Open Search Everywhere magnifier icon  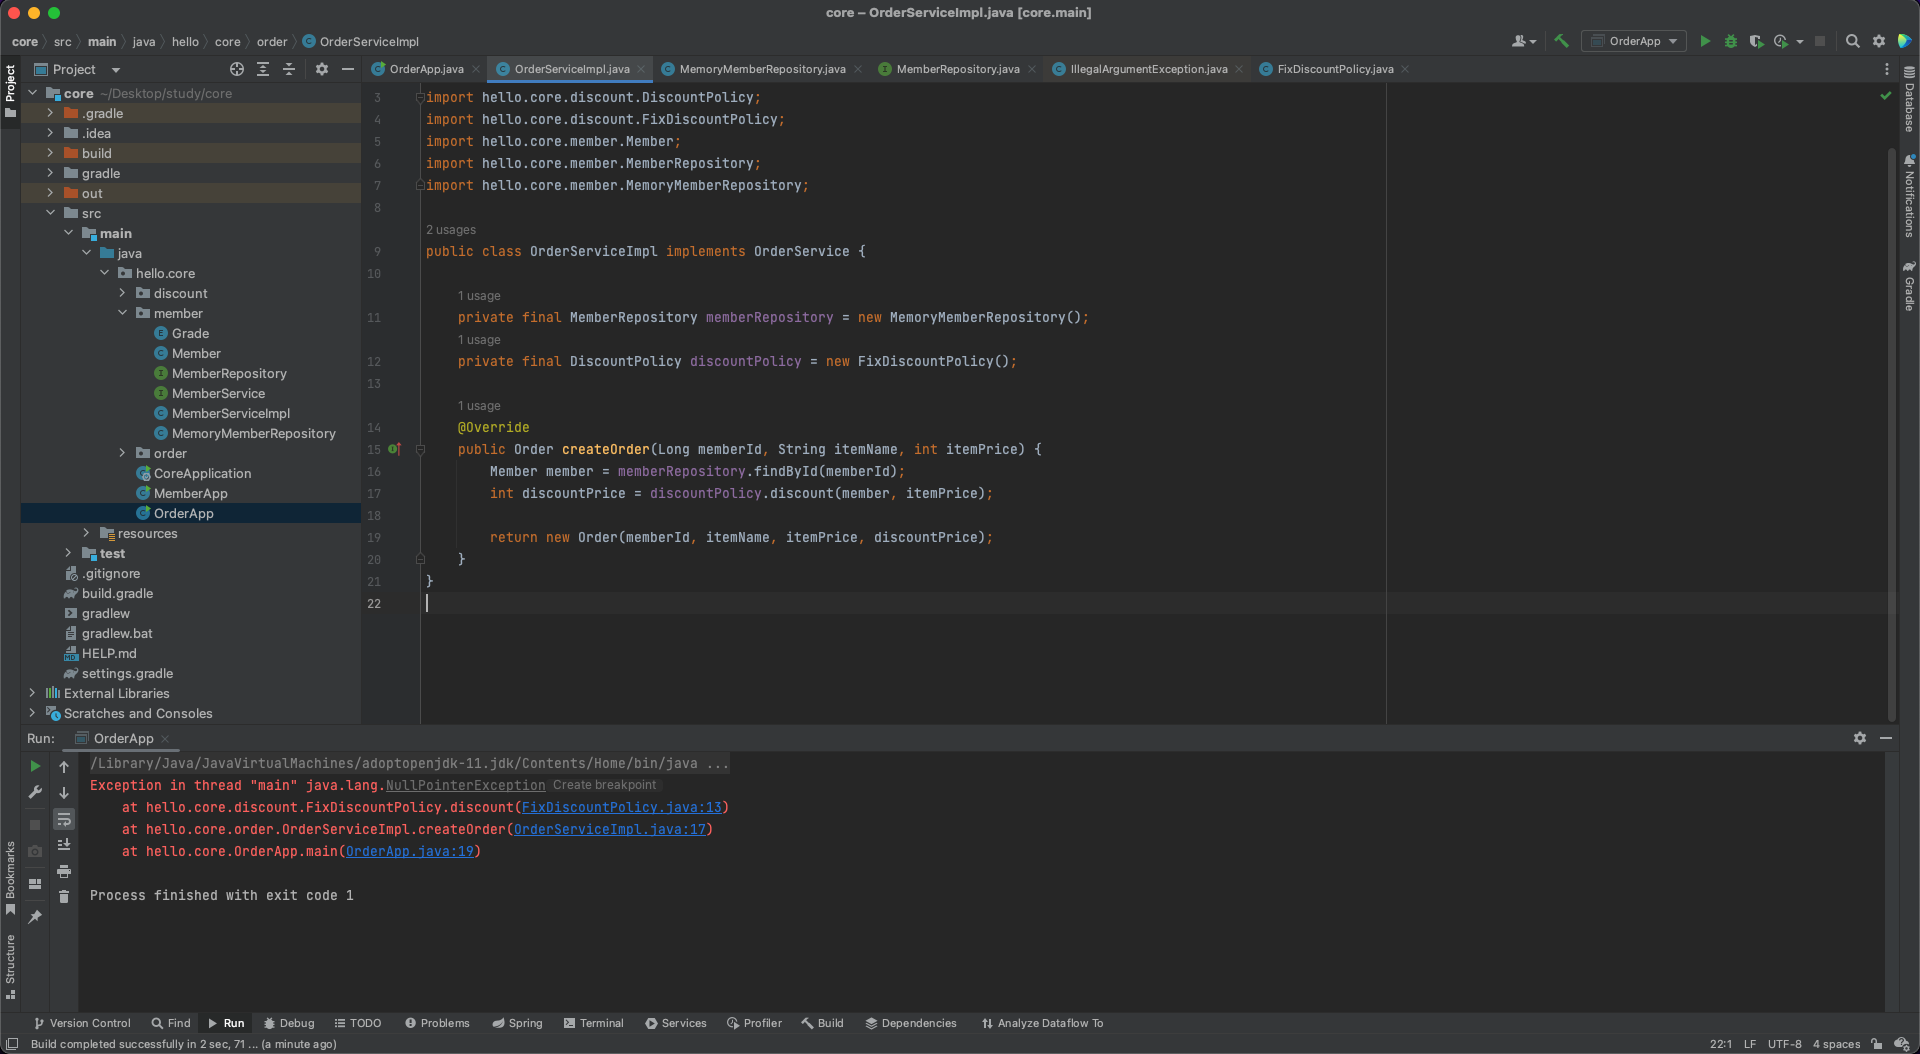[1852, 41]
